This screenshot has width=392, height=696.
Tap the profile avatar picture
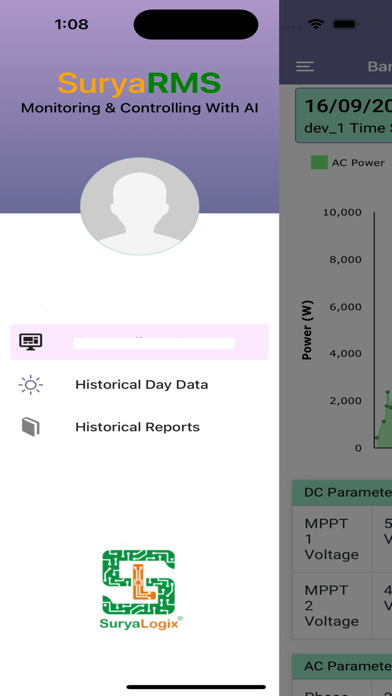(x=139, y=206)
